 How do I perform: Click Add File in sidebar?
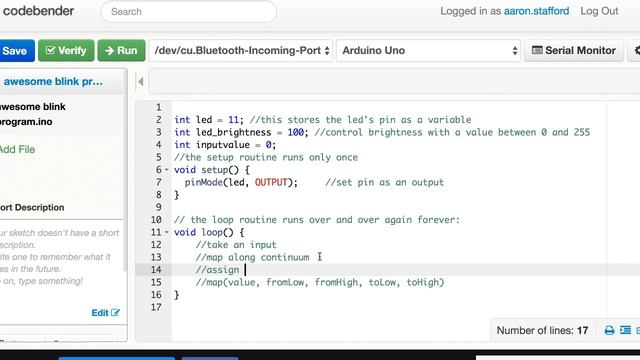pyautogui.click(x=17, y=149)
